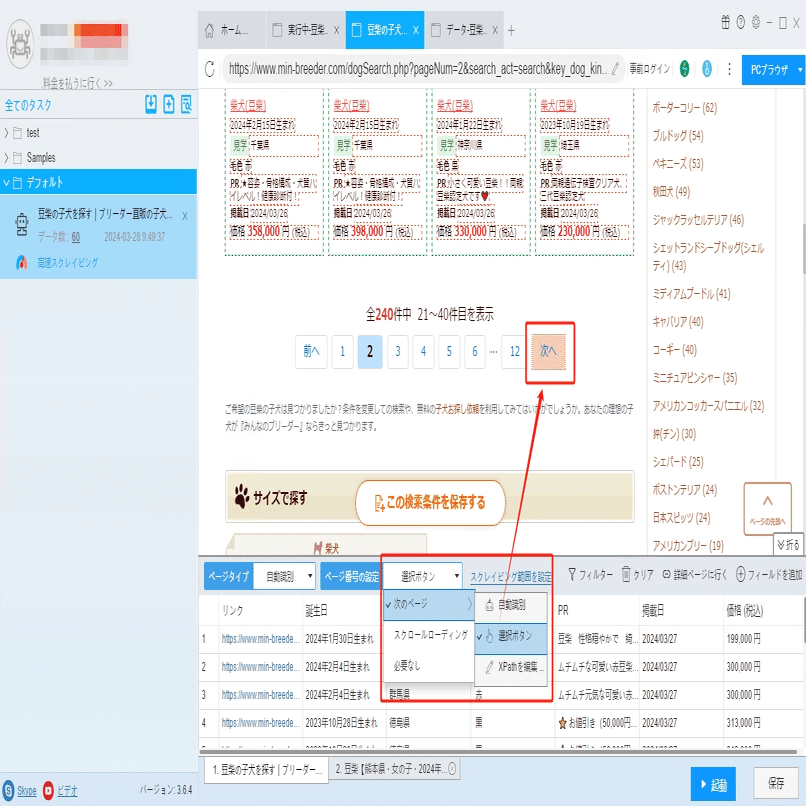Switch to the ホーム tab
The height and width of the screenshot is (806, 806).
[231, 30]
